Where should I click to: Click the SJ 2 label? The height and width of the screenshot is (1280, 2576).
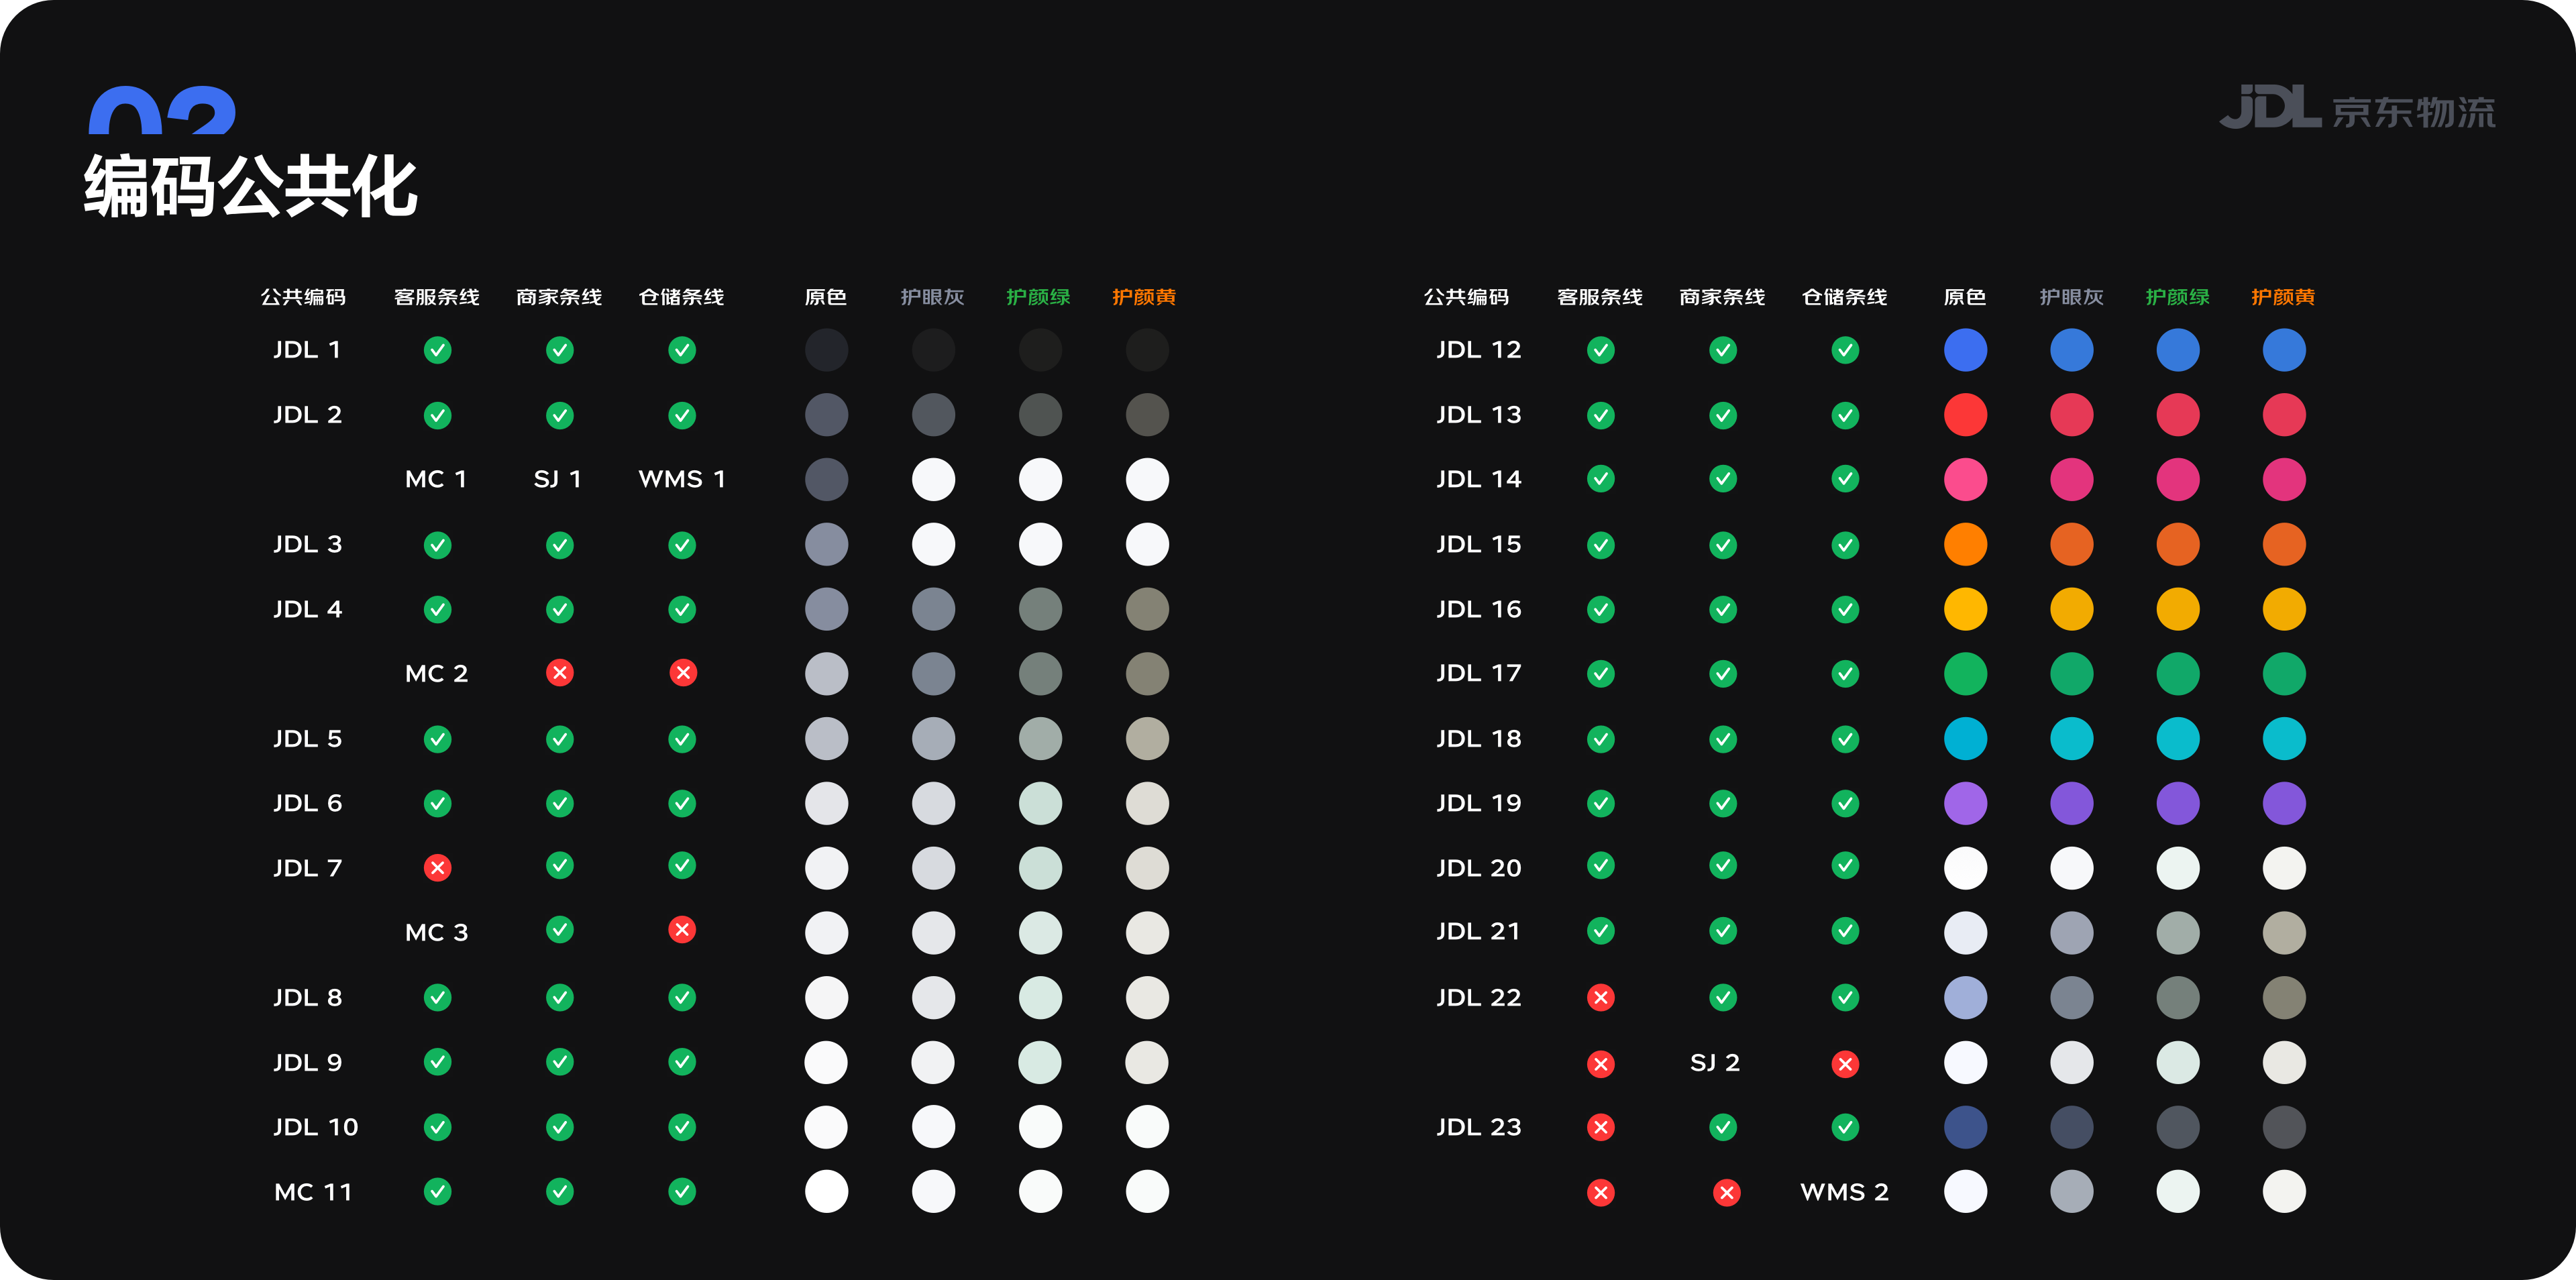click(1715, 1063)
